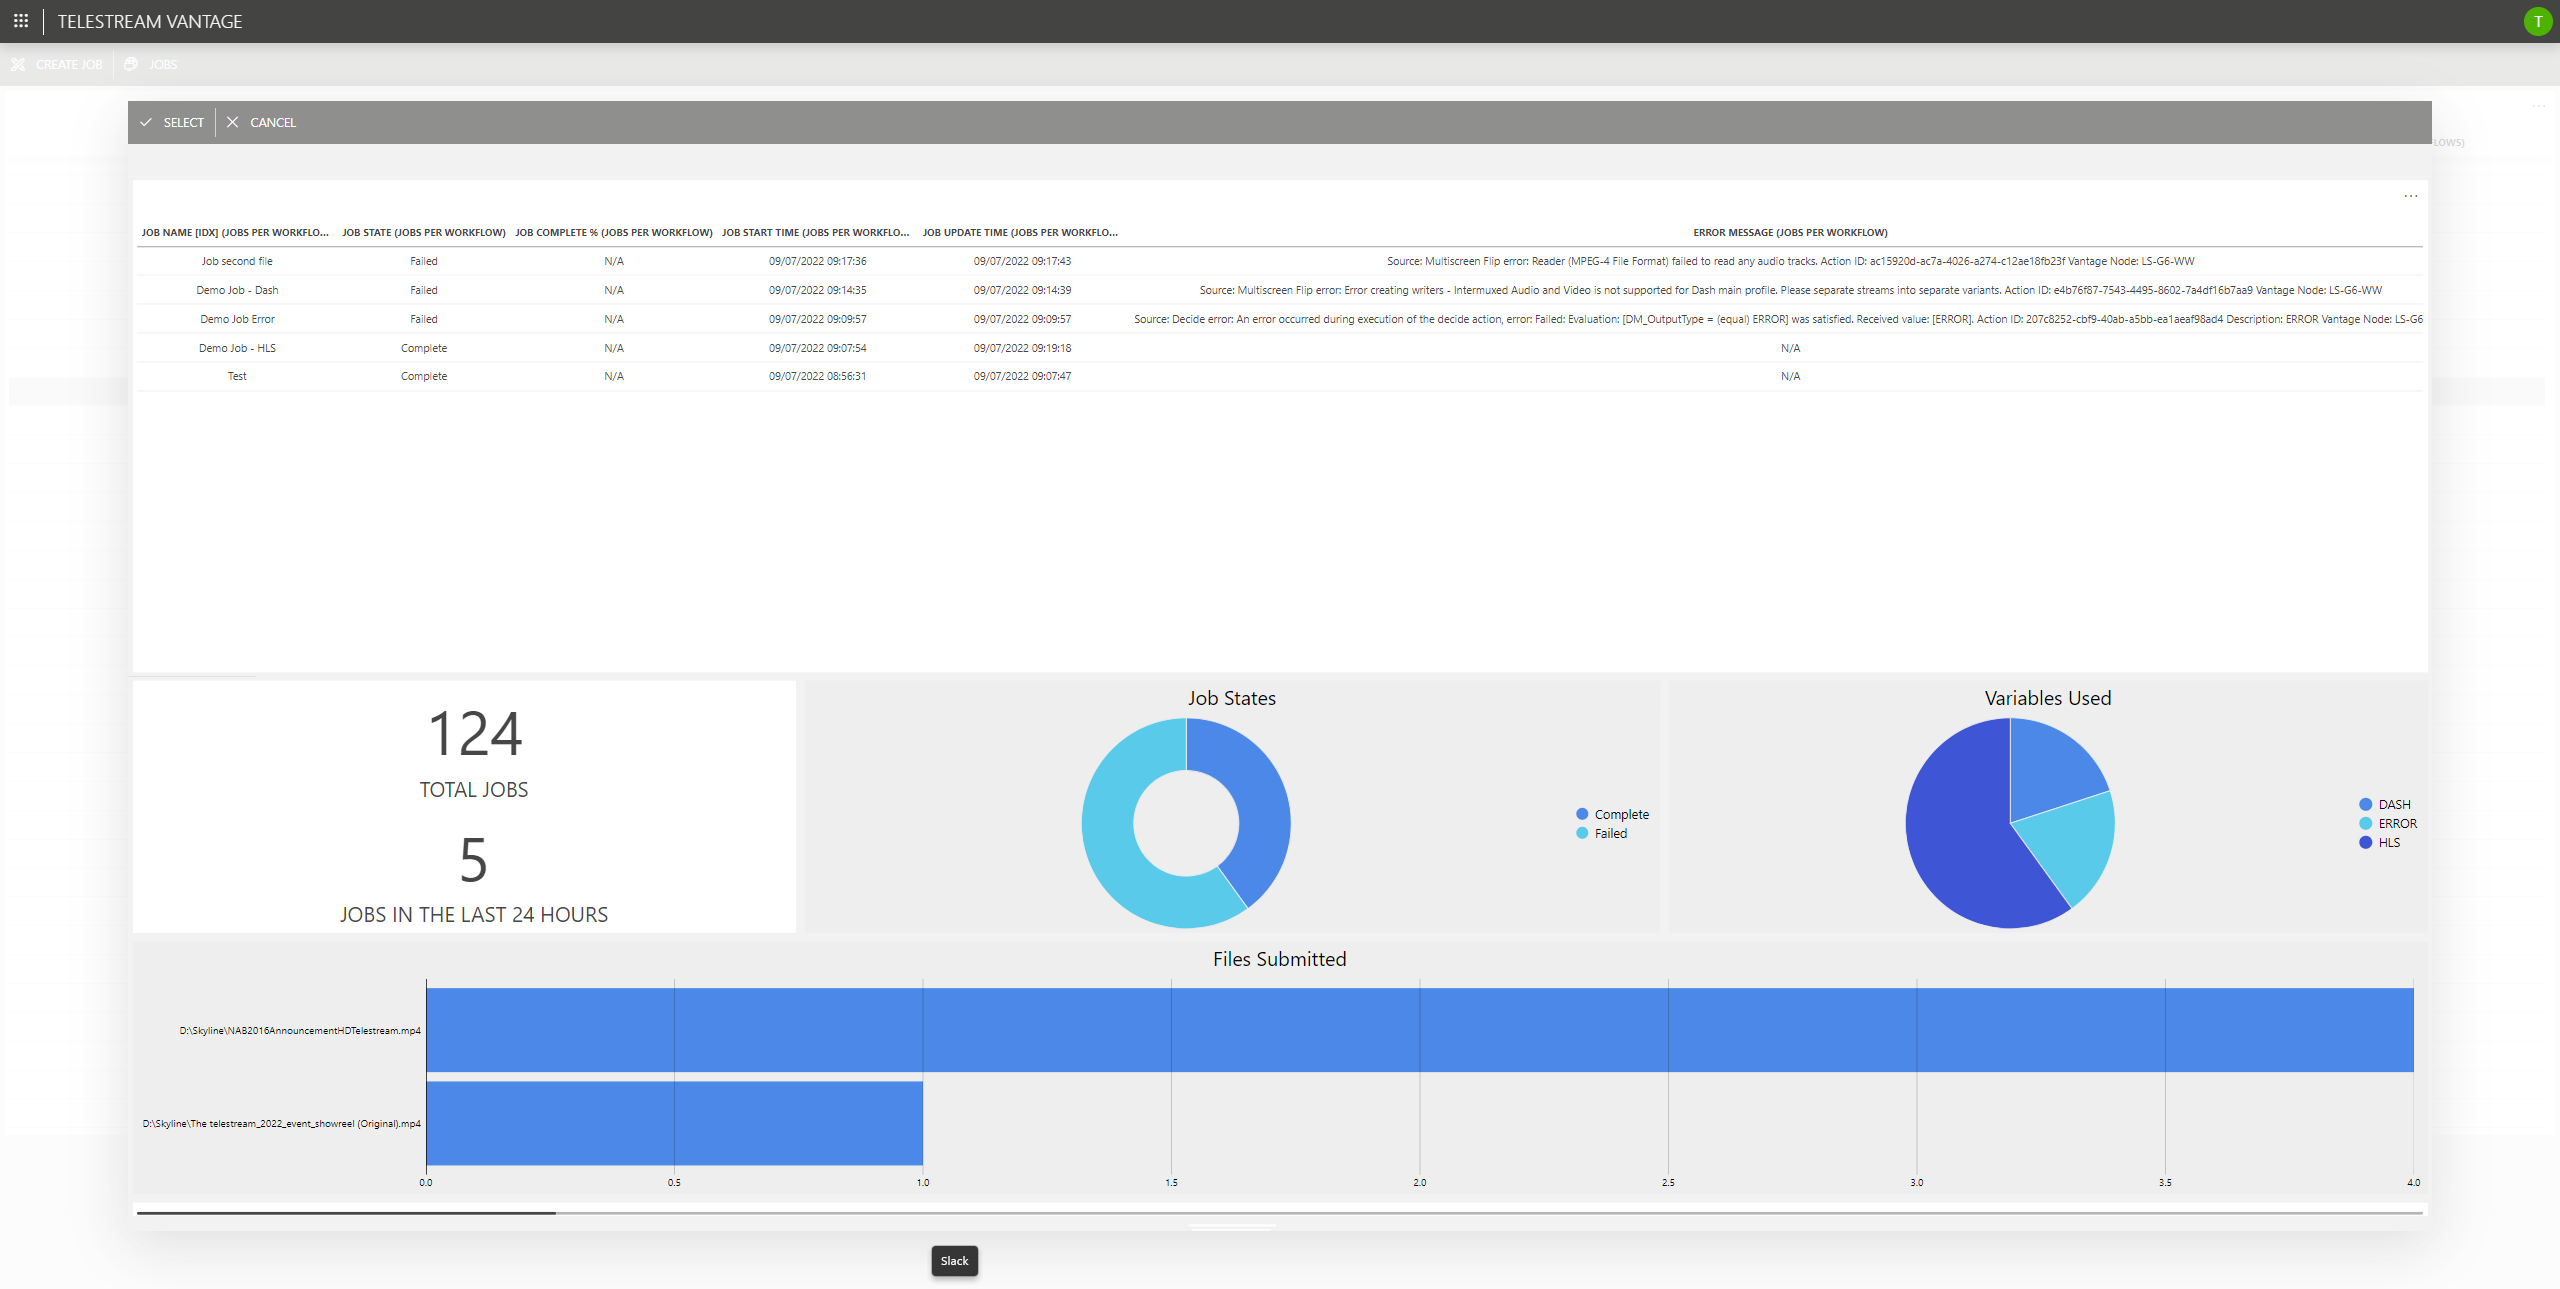Viewport: 2560px width, 1289px height.
Task: Sort by Job State column header
Action: [424, 233]
